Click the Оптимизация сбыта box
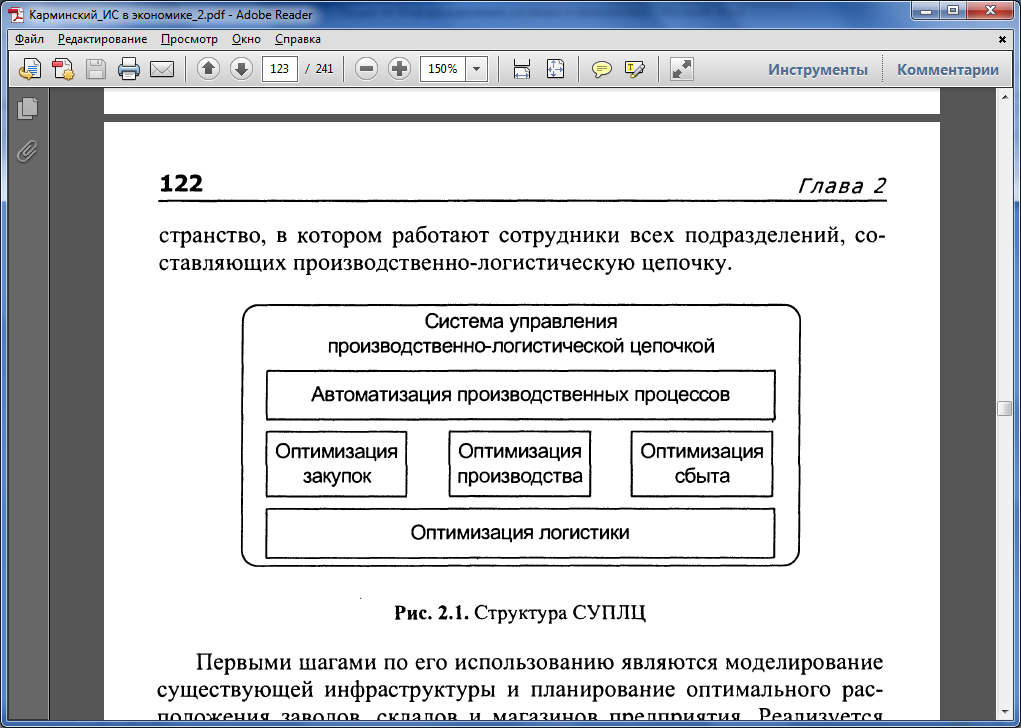Image resolution: width=1021 pixels, height=728 pixels. pos(702,464)
